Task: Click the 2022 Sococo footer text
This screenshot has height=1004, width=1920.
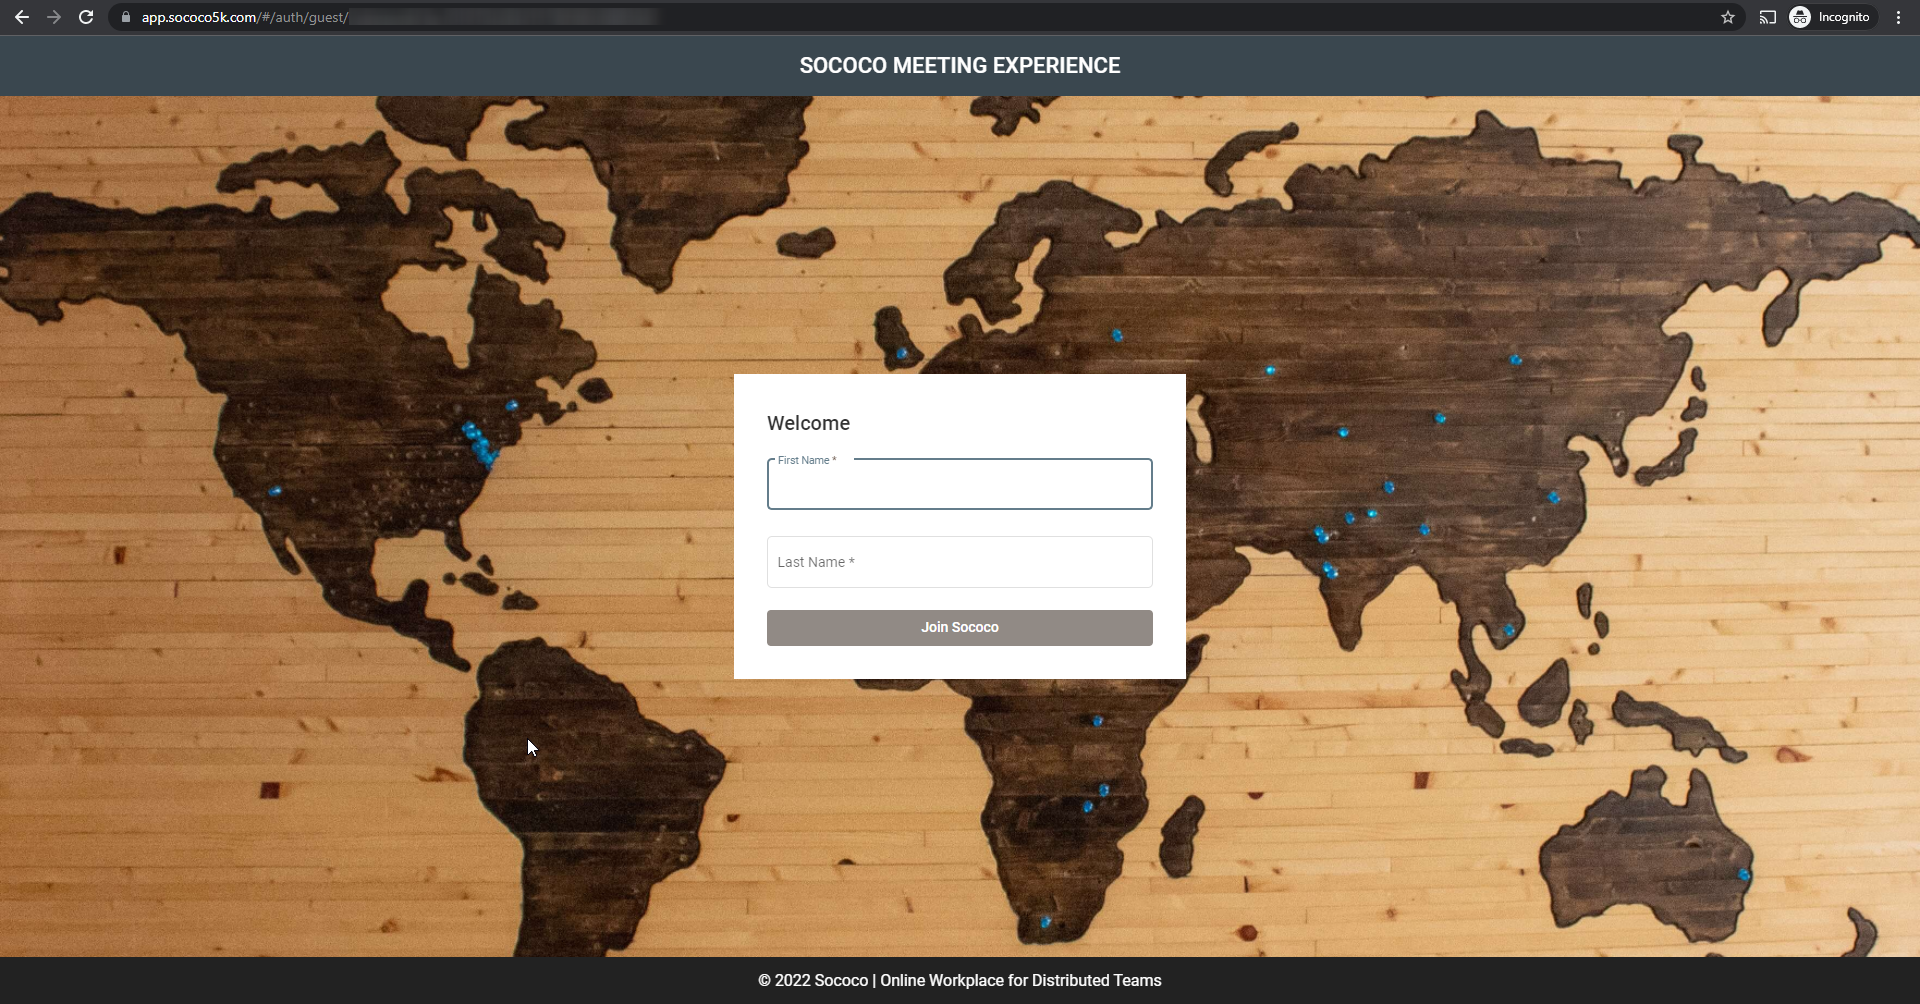Action: (x=960, y=981)
